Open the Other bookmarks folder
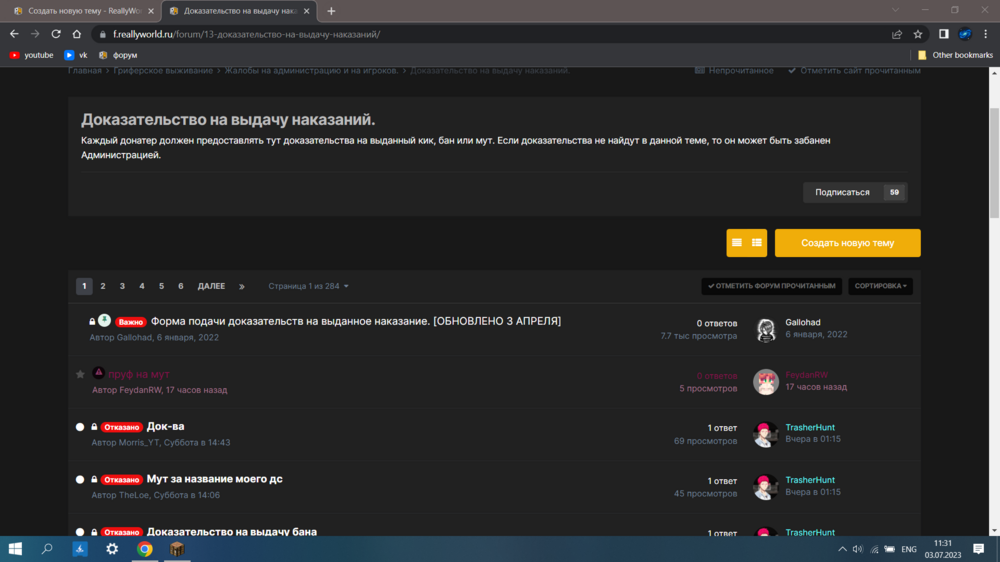This screenshot has width=1000, height=562. click(x=955, y=55)
